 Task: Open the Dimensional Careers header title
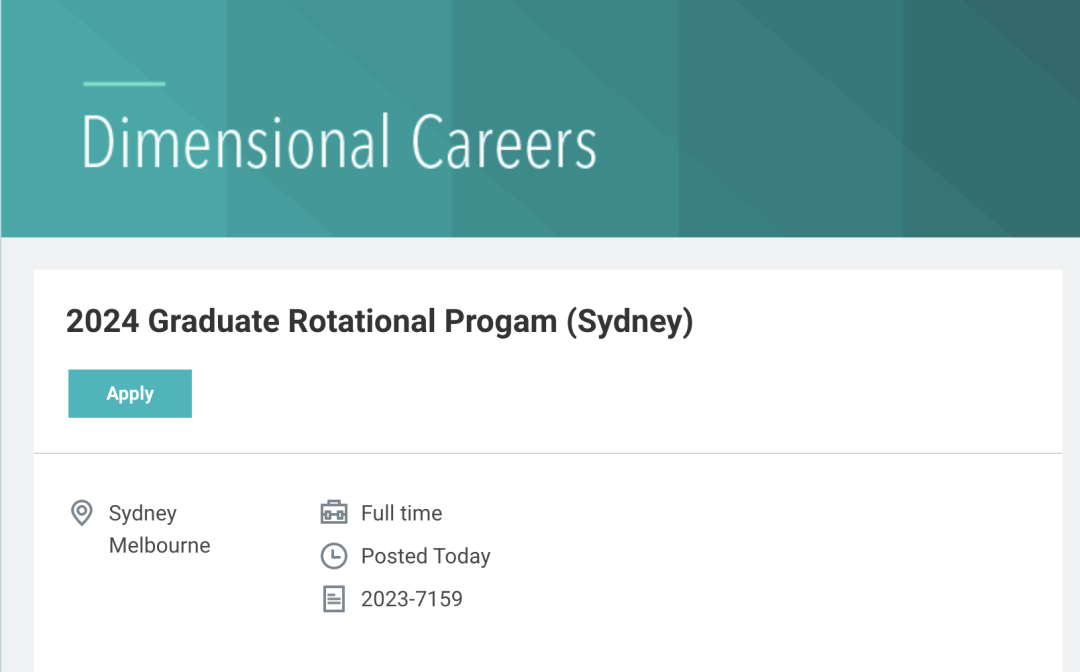339,143
